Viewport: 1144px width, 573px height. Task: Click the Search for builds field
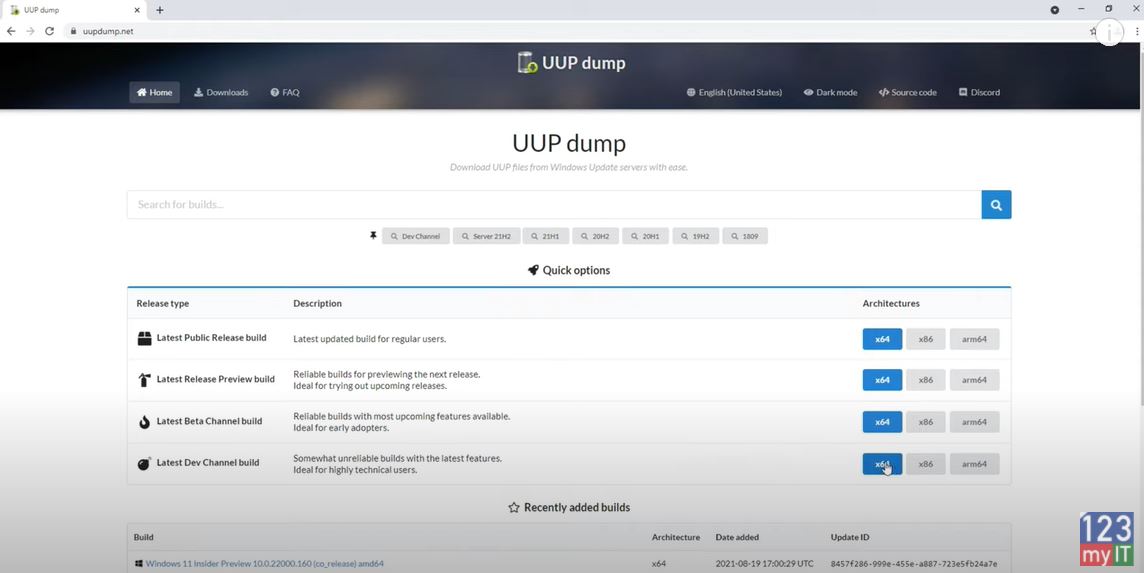tap(554, 204)
